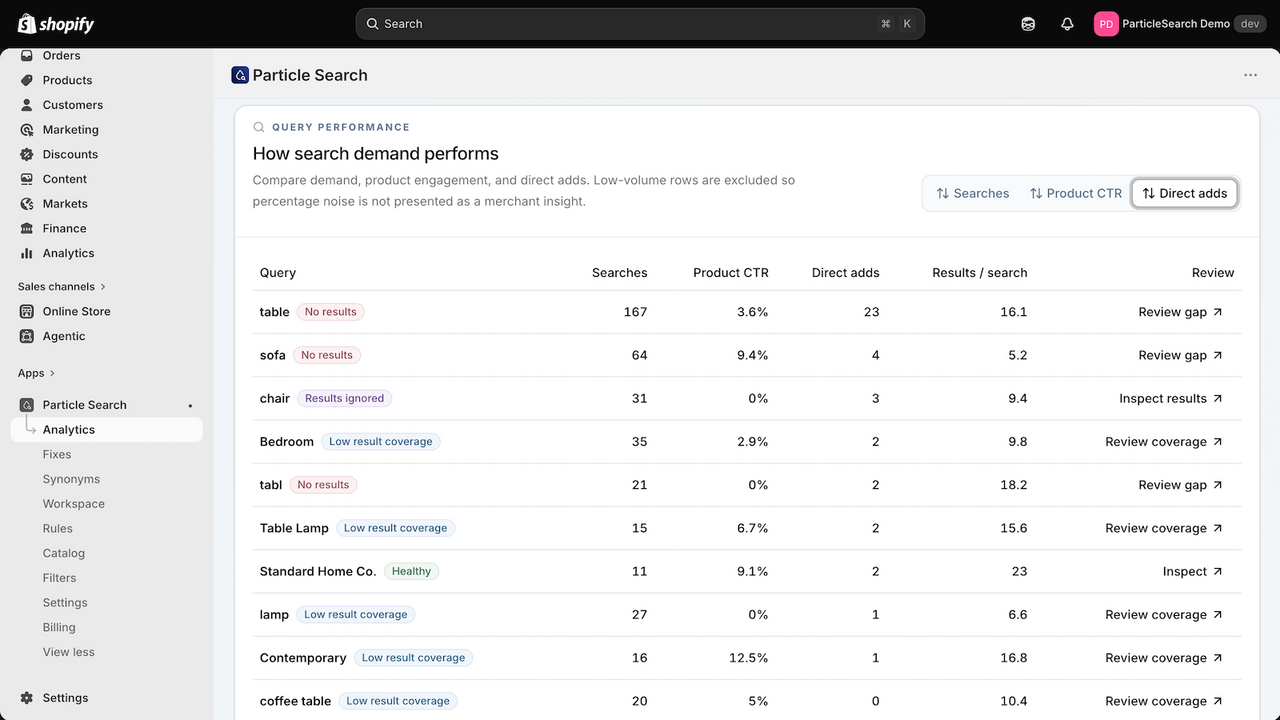
Task: Click the Results ignored badge on chair
Action: click(344, 398)
